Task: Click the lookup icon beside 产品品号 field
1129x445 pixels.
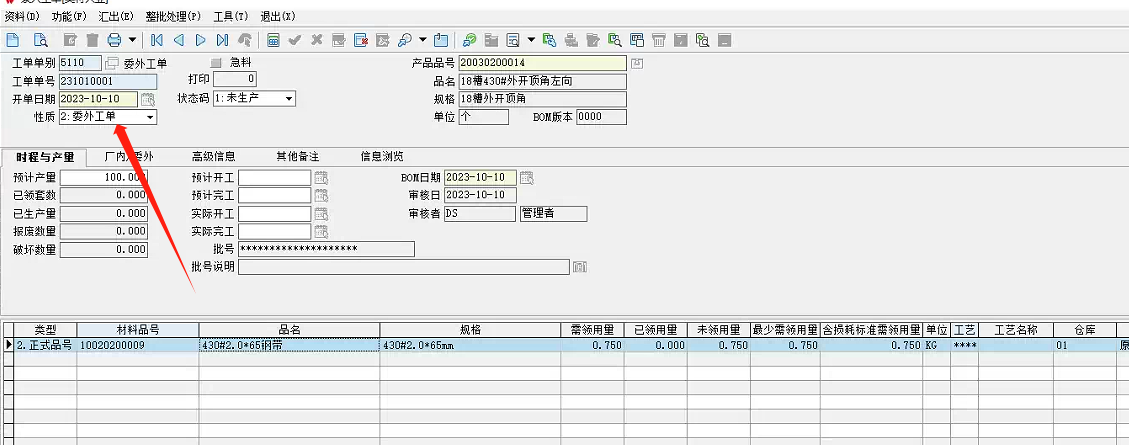Action: (x=637, y=64)
